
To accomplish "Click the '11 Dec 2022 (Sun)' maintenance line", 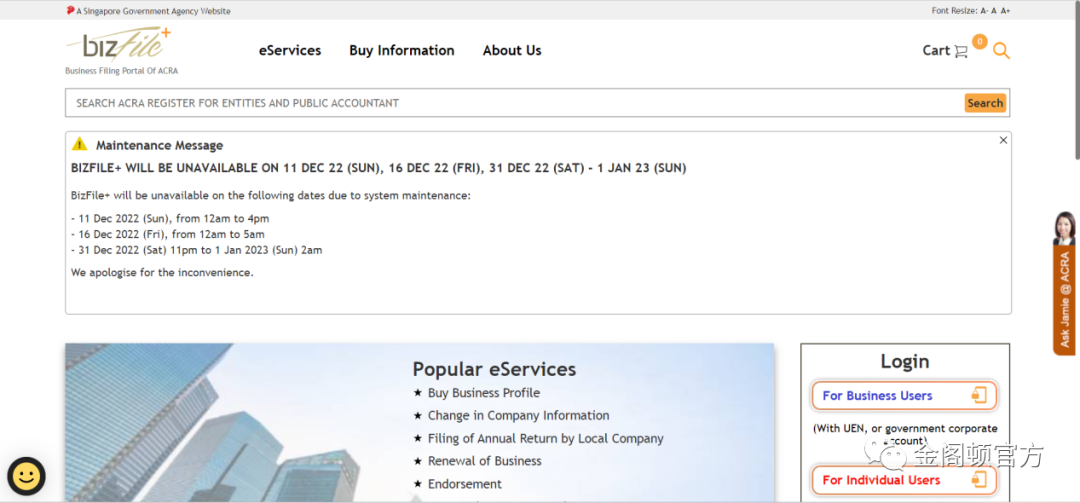I will [x=170, y=218].
